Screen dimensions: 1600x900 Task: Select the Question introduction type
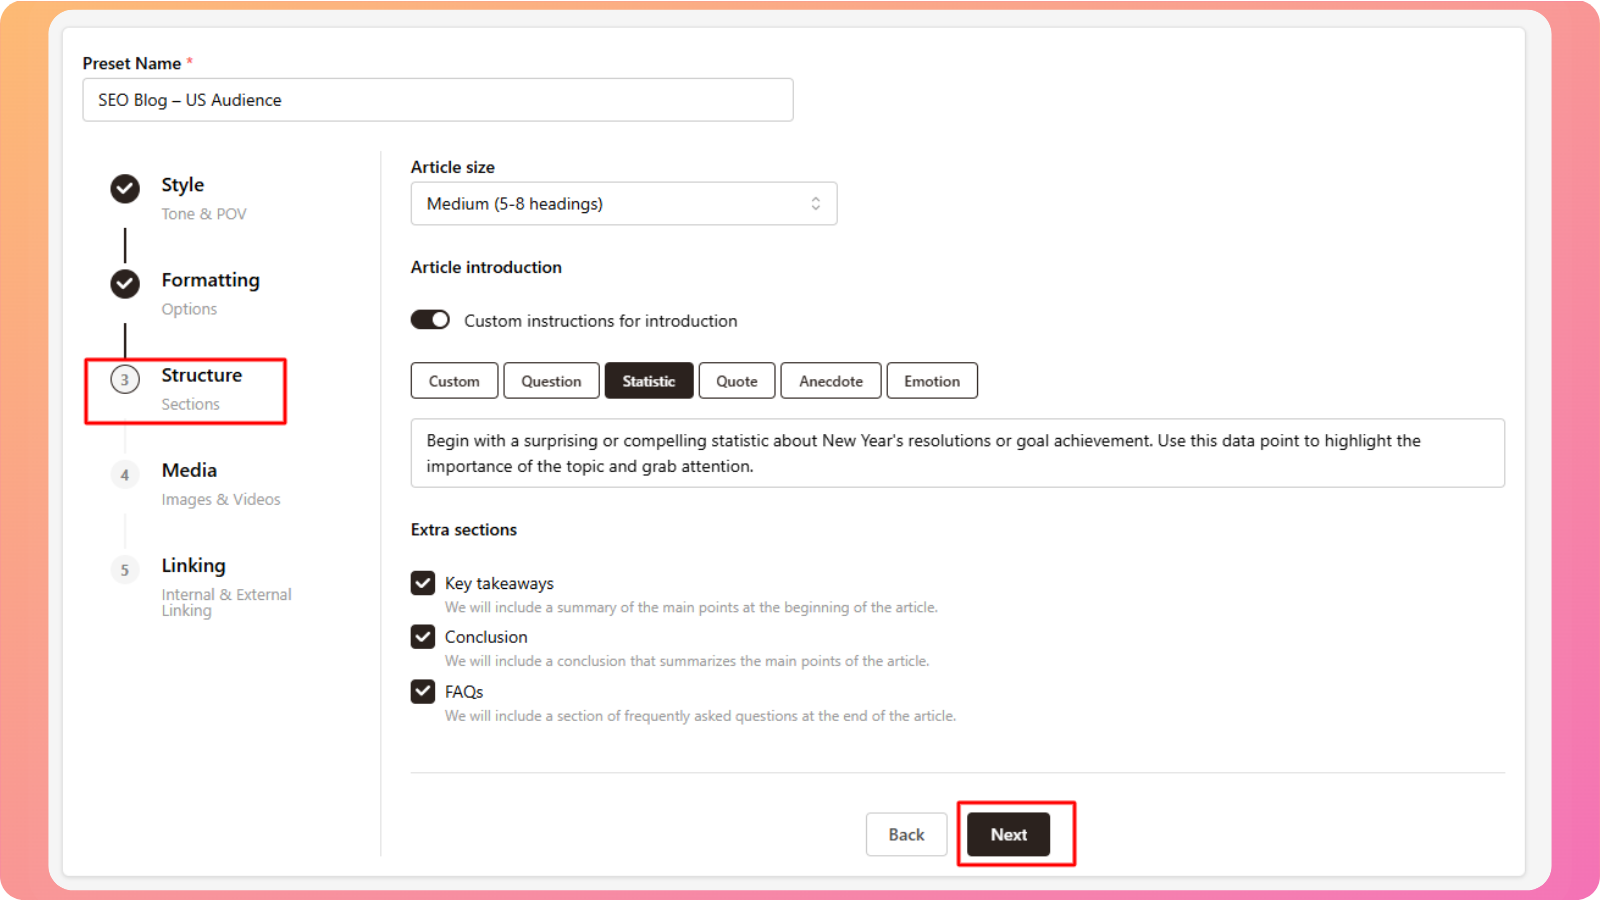[551, 381]
